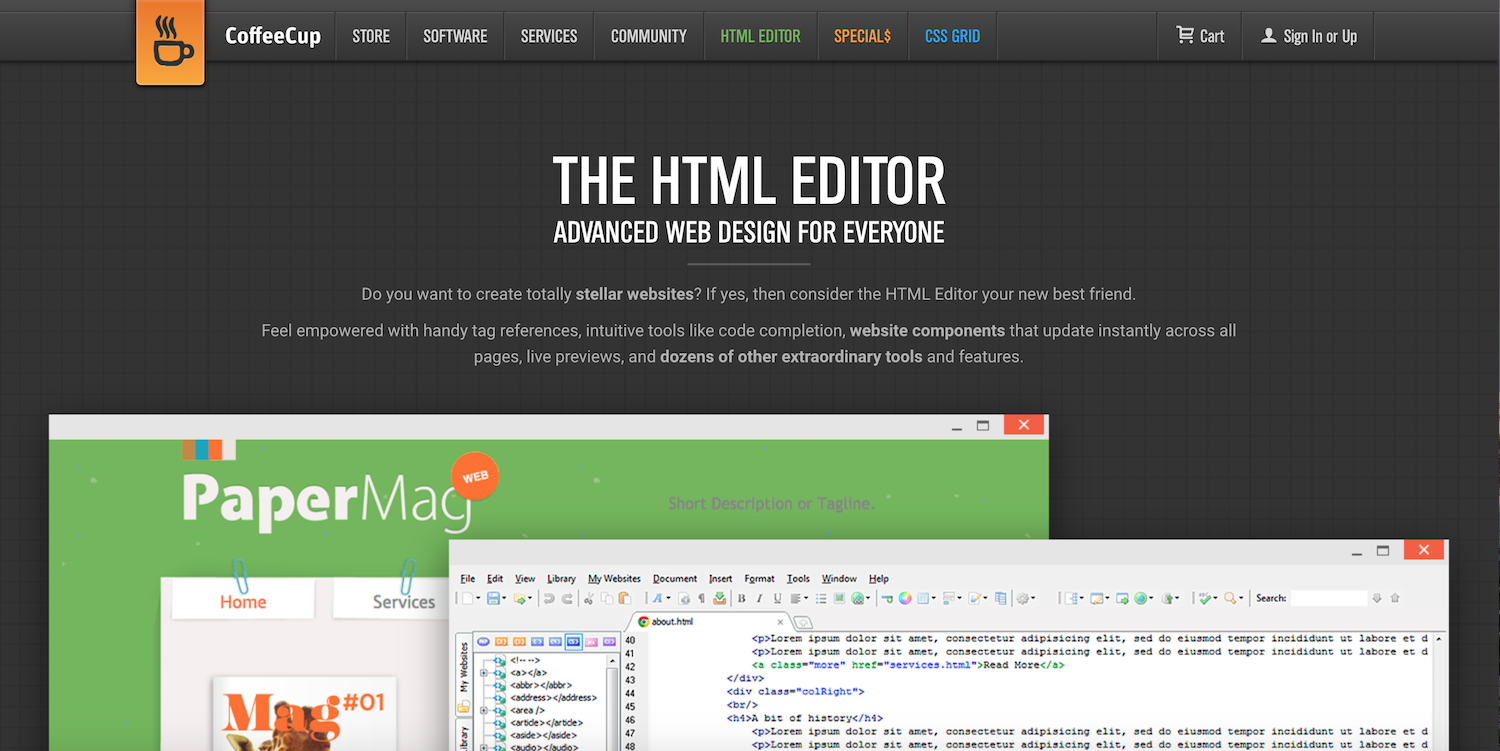Click the Paste clipboard icon

(625, 598)
